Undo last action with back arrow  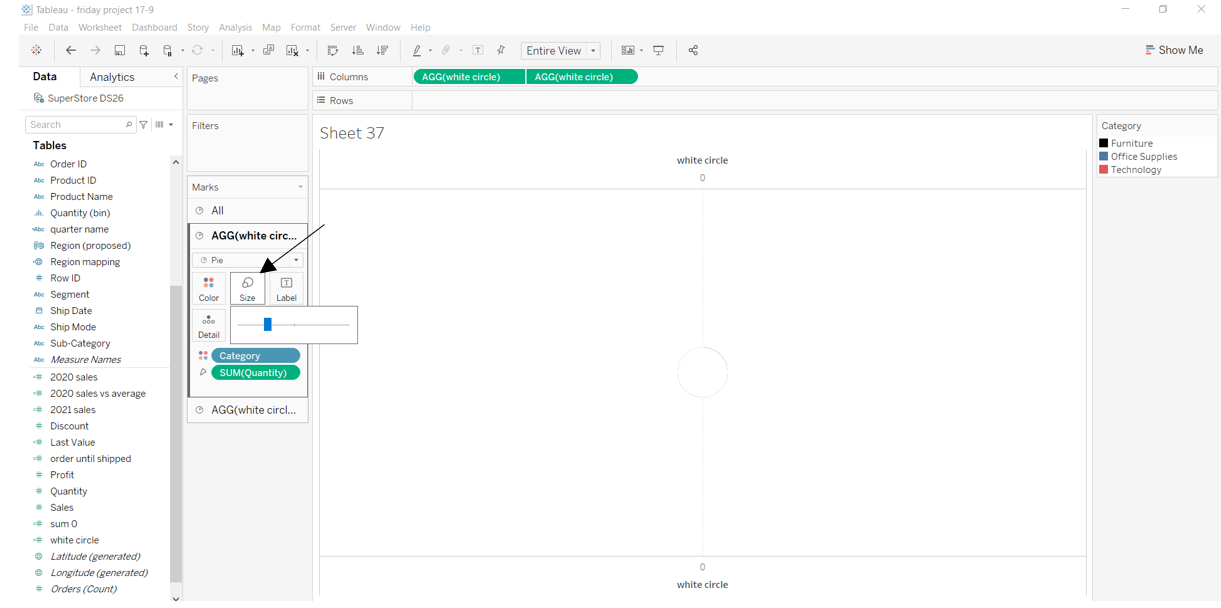pos(70,50)
